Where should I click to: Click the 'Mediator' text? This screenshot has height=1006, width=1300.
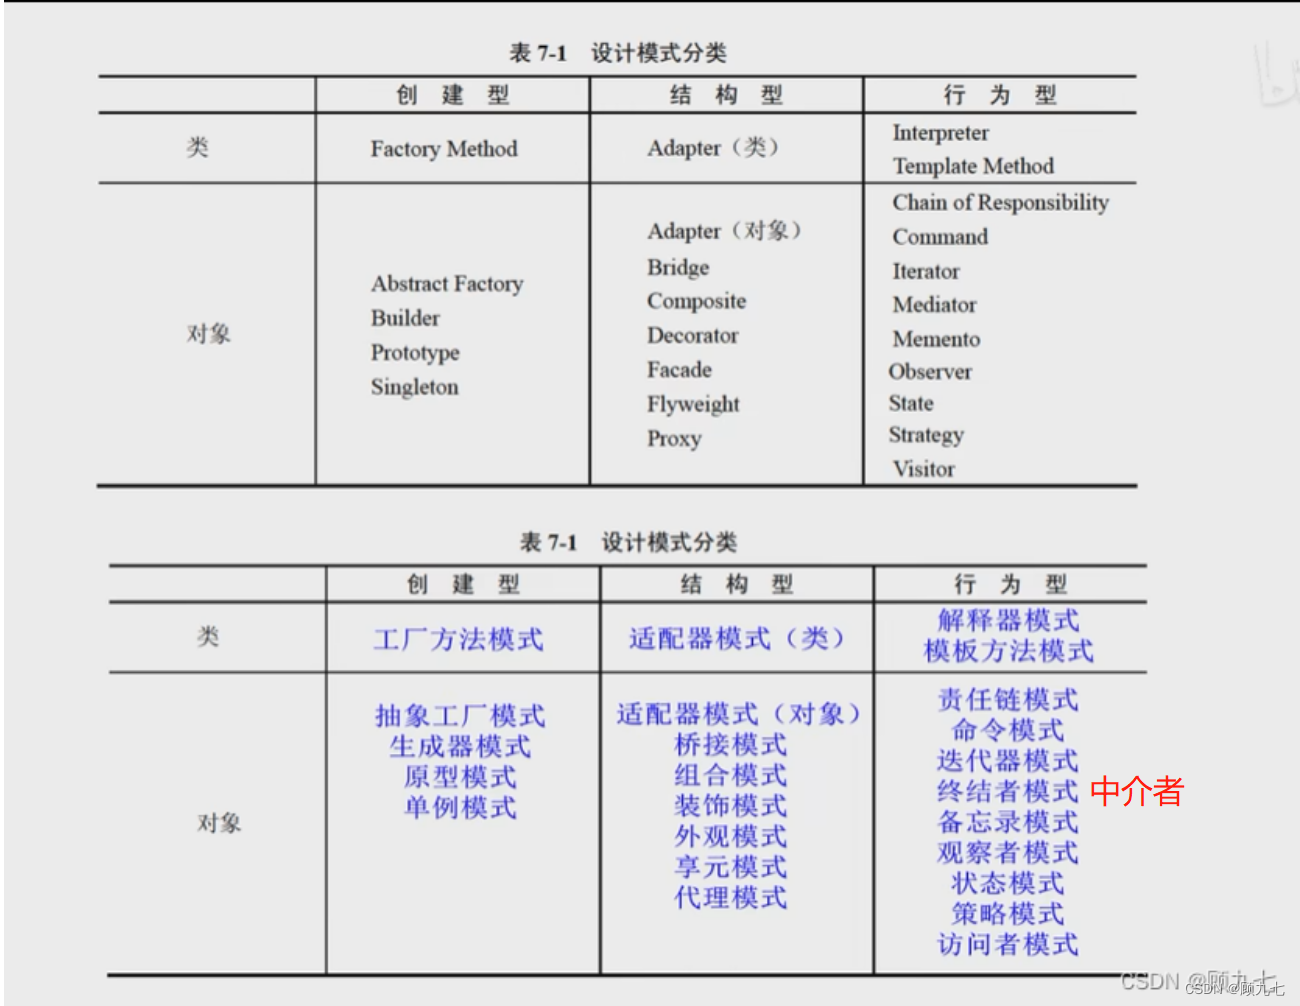(934, 305)
